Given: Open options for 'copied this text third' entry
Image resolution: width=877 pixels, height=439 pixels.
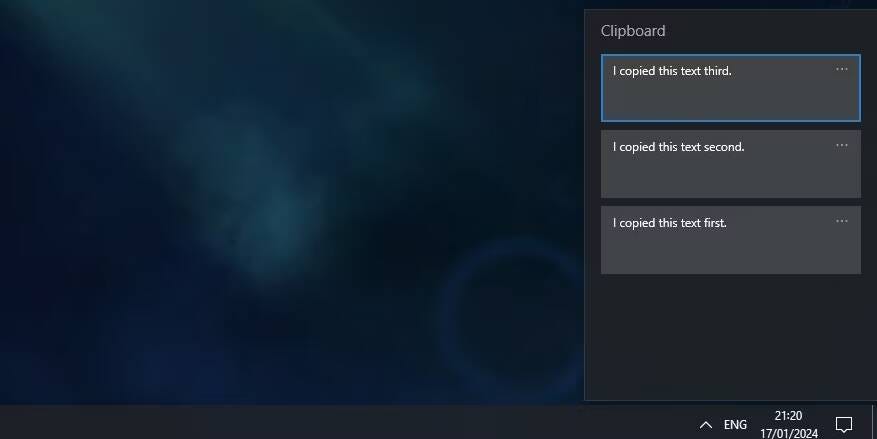Looking at the screenshot, I should pos(842,69).
